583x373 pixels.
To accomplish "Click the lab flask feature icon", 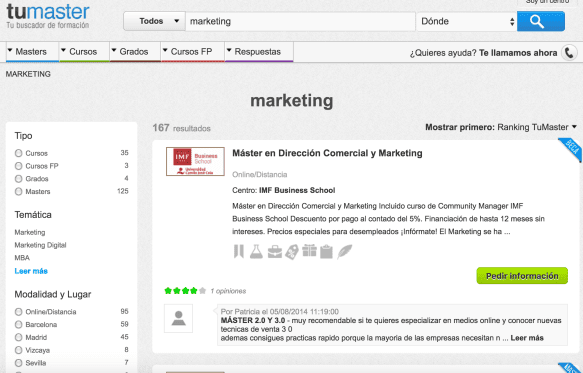I will tap(256, 252).
